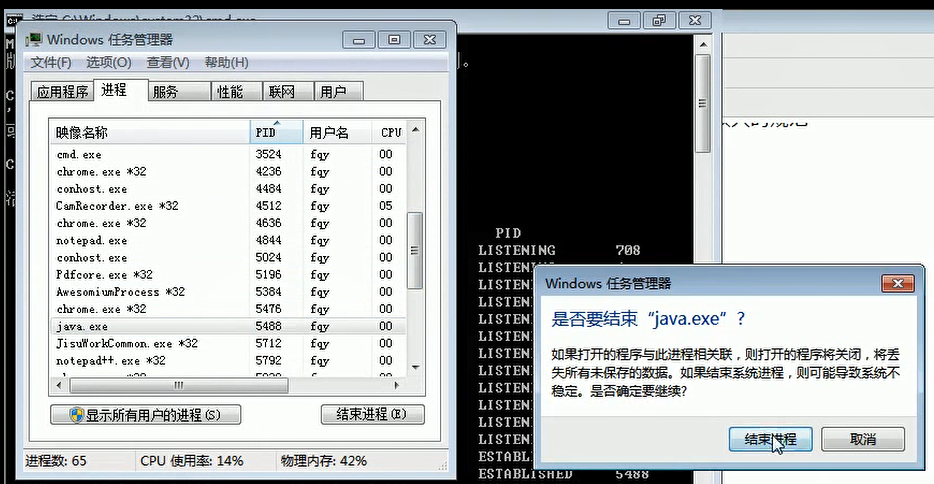Viewport: 934px width, 484px height.
Task: Sort by CPU column header
Action: (390, 132)
